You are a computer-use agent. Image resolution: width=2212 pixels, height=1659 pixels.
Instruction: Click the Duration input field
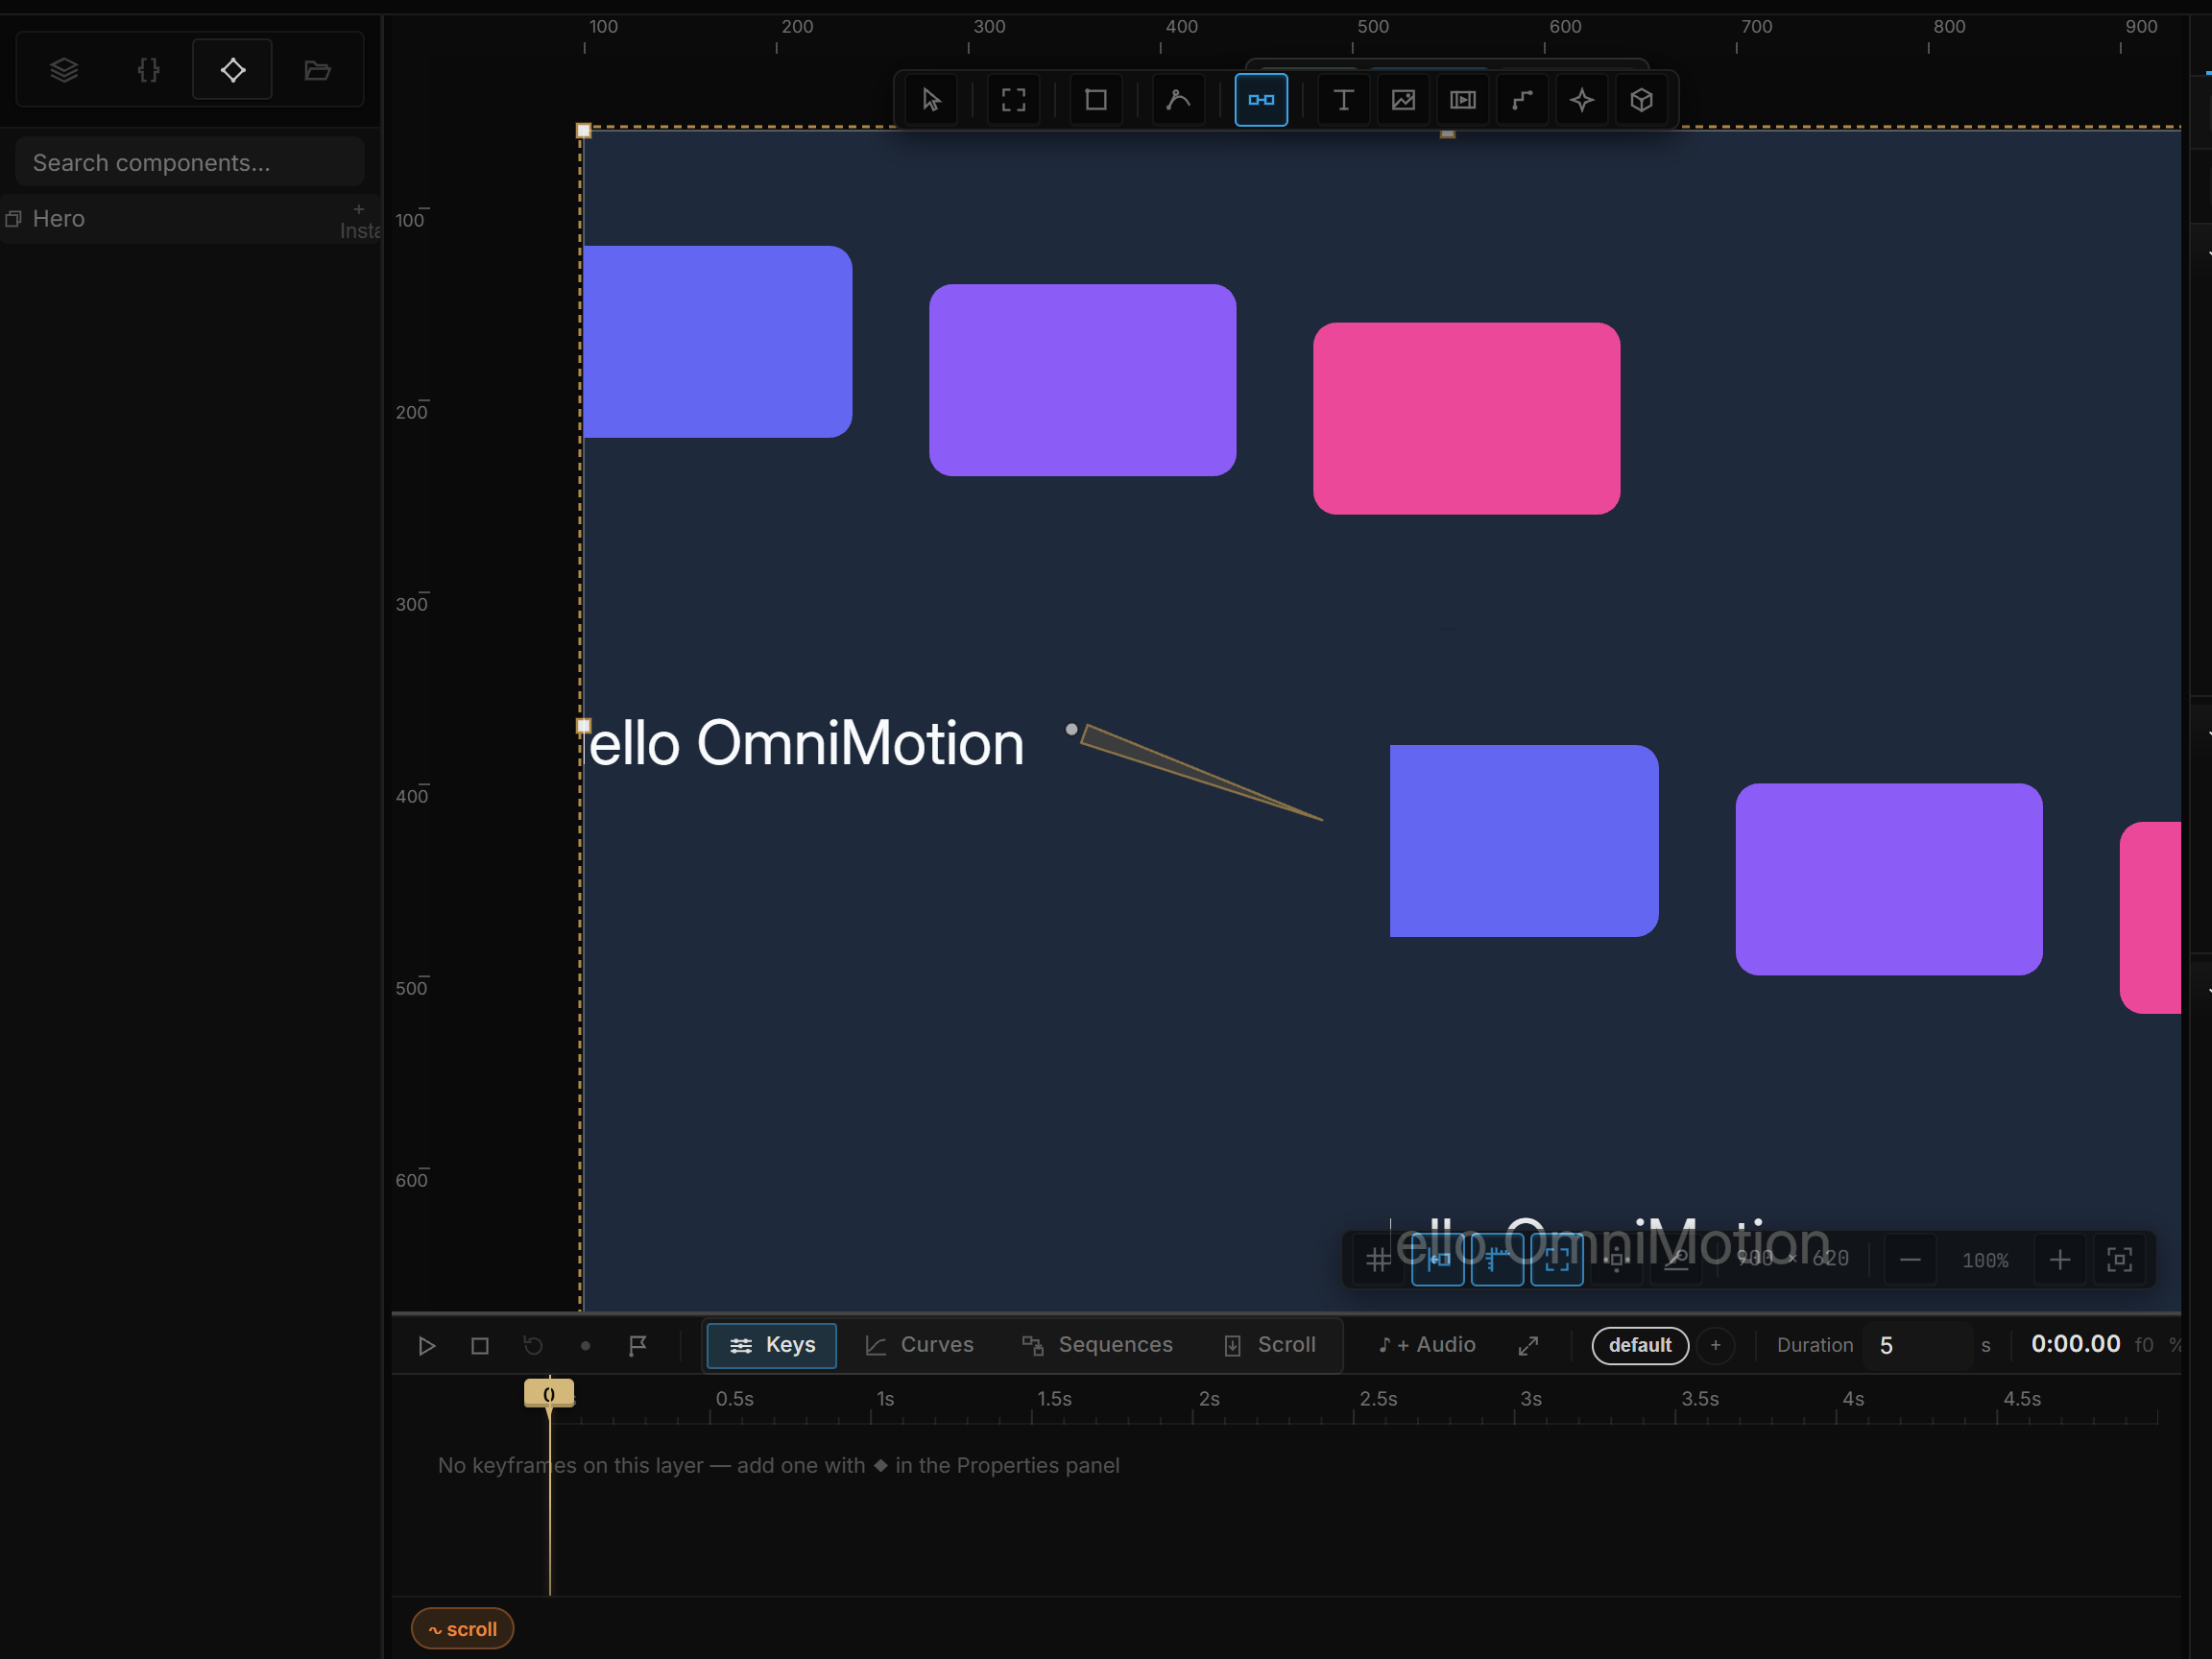(x=1918, y=1346)
